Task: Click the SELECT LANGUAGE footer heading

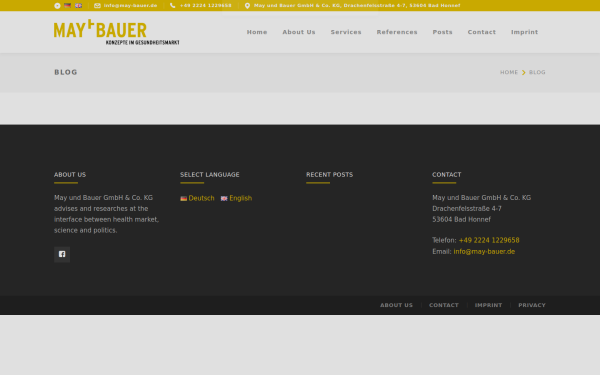Action: [210, 174]
